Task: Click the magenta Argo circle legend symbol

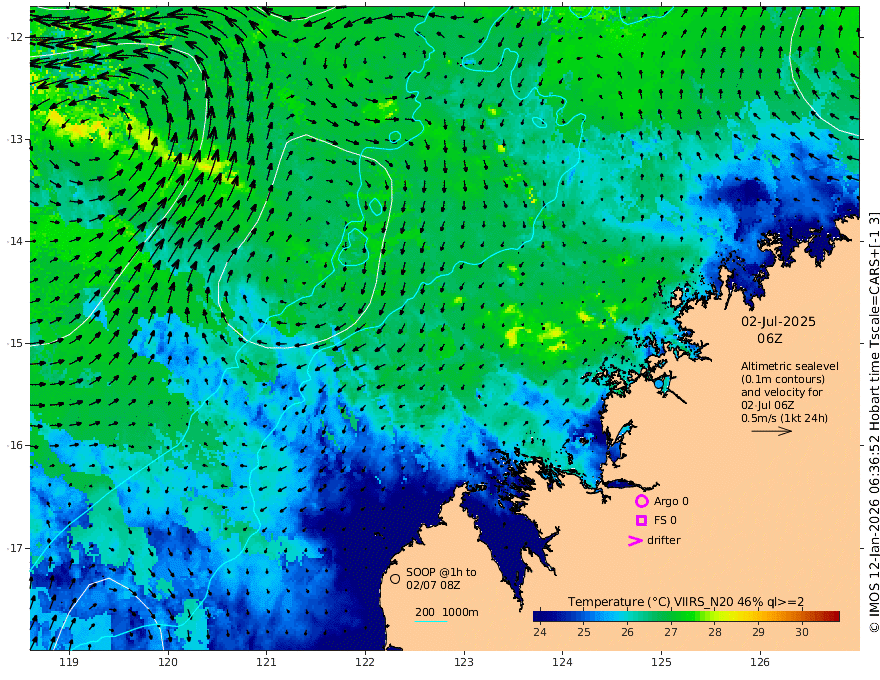Action: [641, 501]
